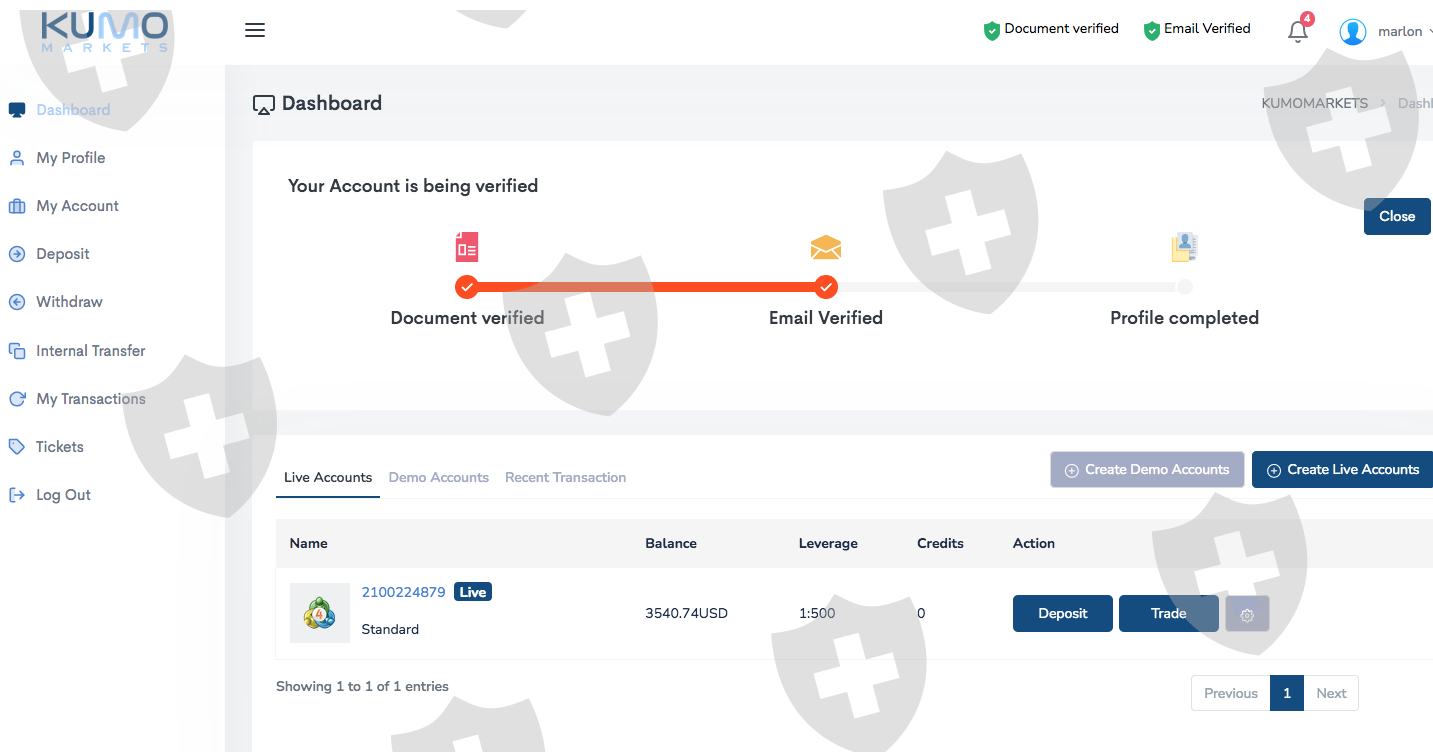Image resolution: width=1433 pixels, height=752 pixels.
Task: Click the Email Verified progress step marker
Action: pyautogui.click(x=826, y=288)
